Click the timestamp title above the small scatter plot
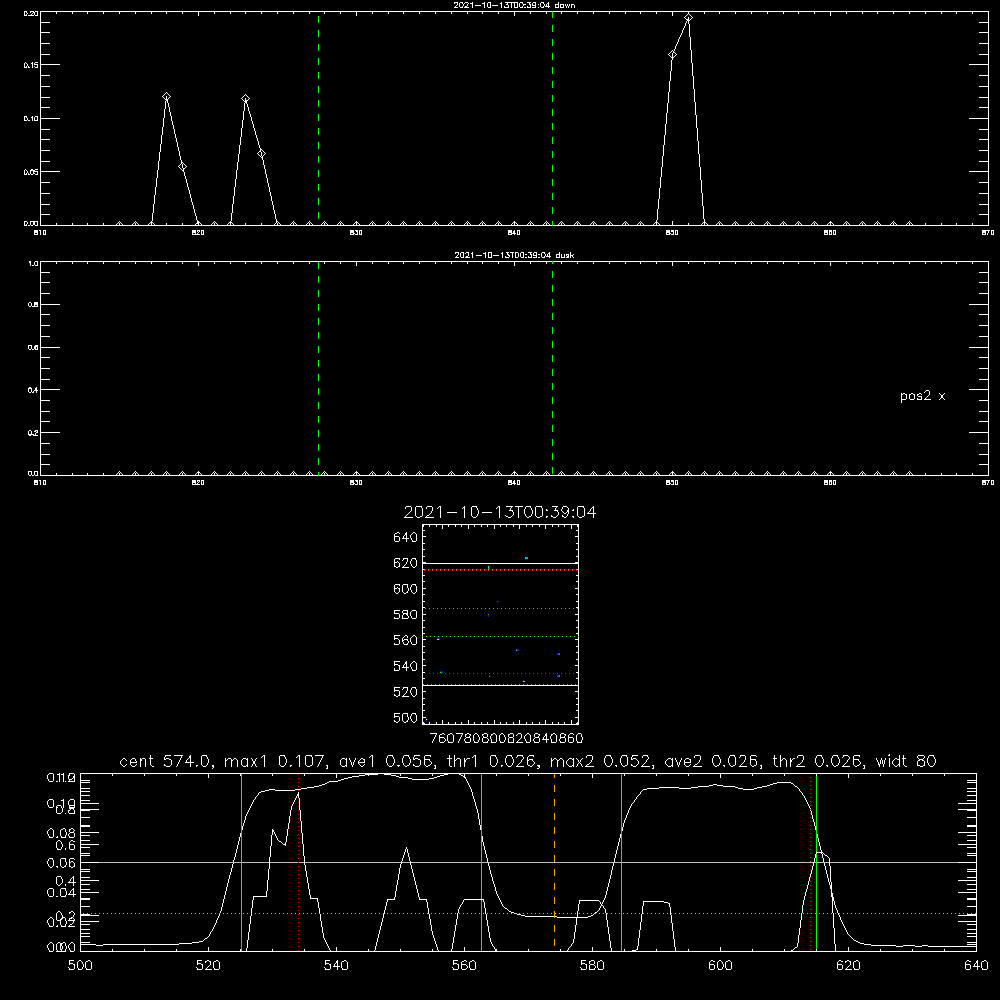This screenshot has height=1000, width=1000. pos(500,512)
